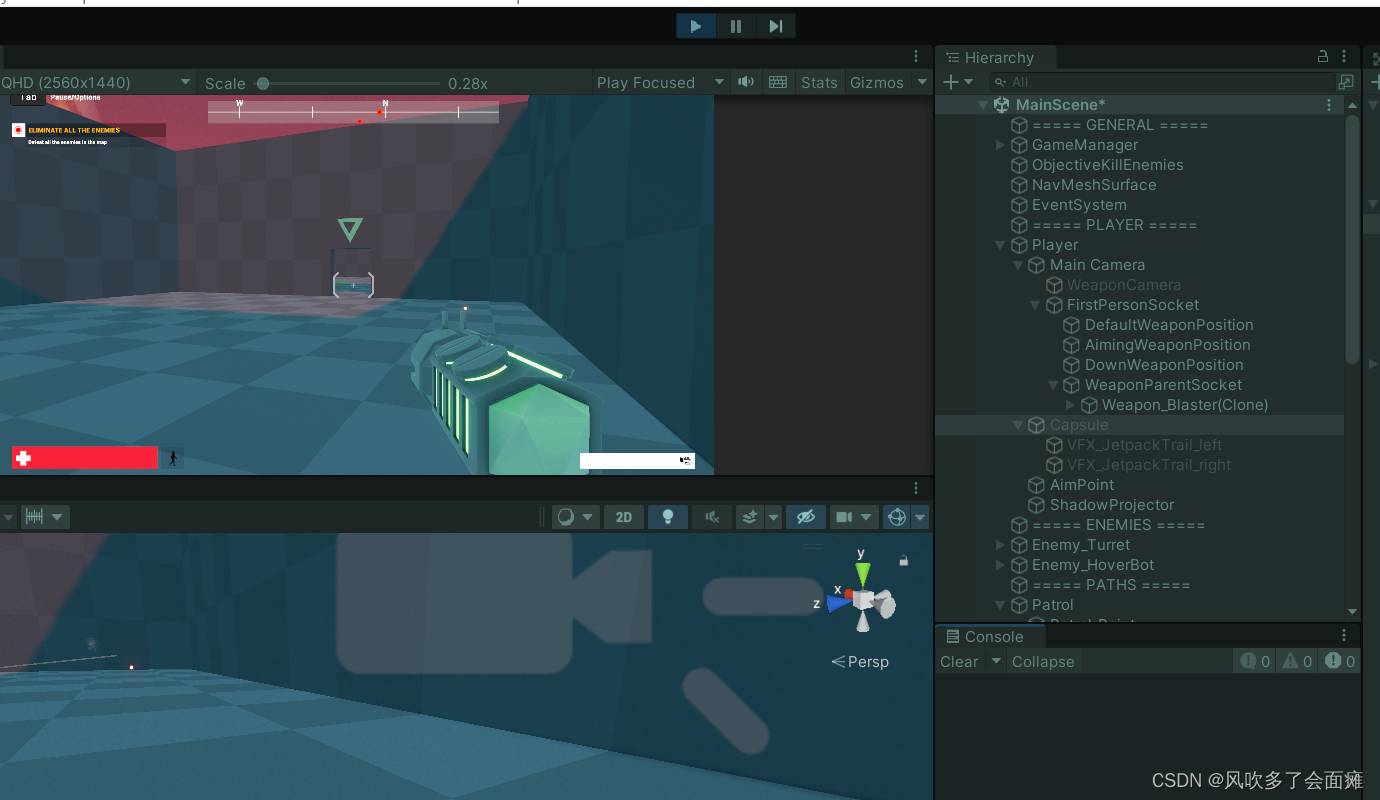Toggle Scene view effects
The image size is (1380, 800).
point(750,517)
